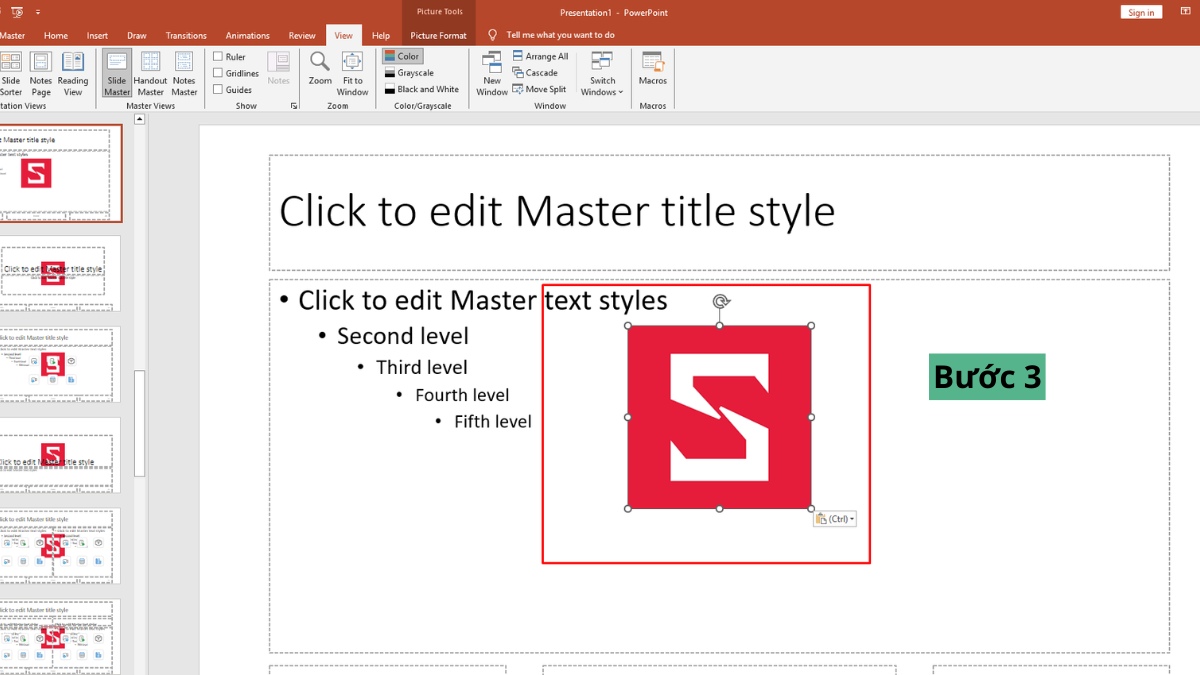
Task: Open the Picture Format tab
Action: click(438, 35)
